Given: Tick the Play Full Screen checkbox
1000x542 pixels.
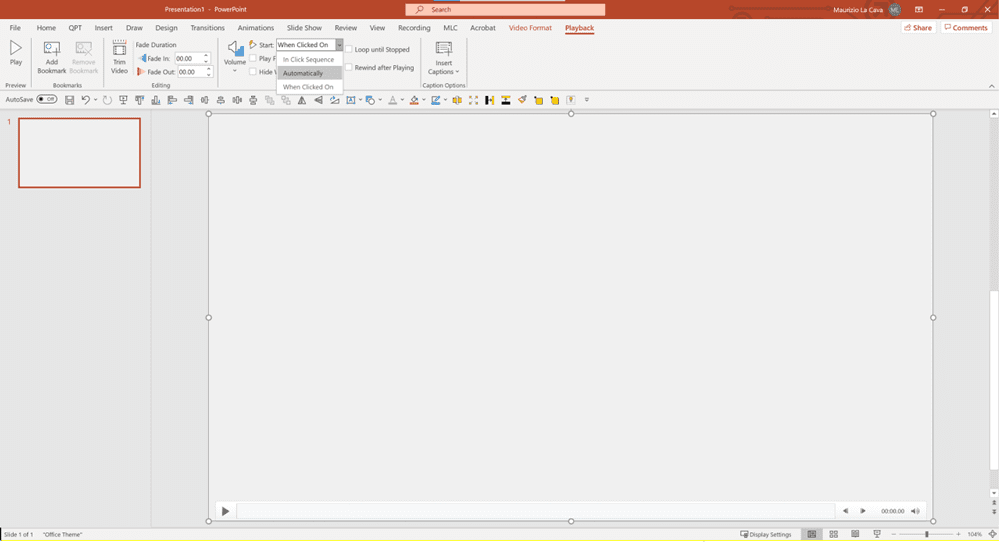Looking at the screenshot, I should tap(253, 59).
